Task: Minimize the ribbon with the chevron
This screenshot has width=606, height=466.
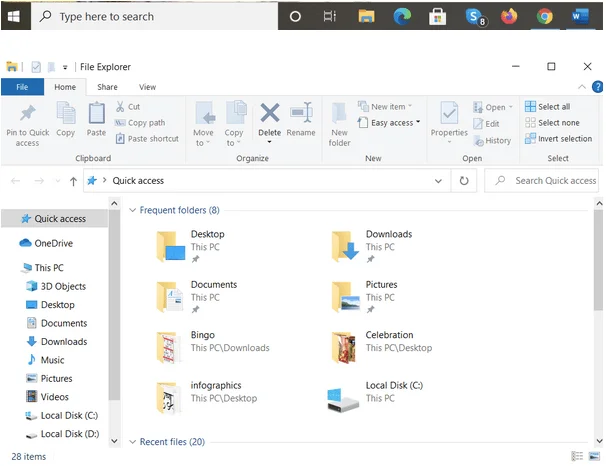Action: [x=582, y=87]
